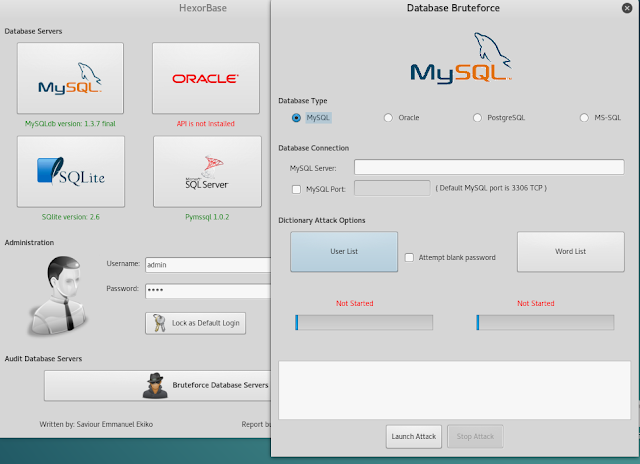Screen dimensions: 640x464
Task: Click the large MySQL logo in Database Bruteforce
Action: click(461, 58)
